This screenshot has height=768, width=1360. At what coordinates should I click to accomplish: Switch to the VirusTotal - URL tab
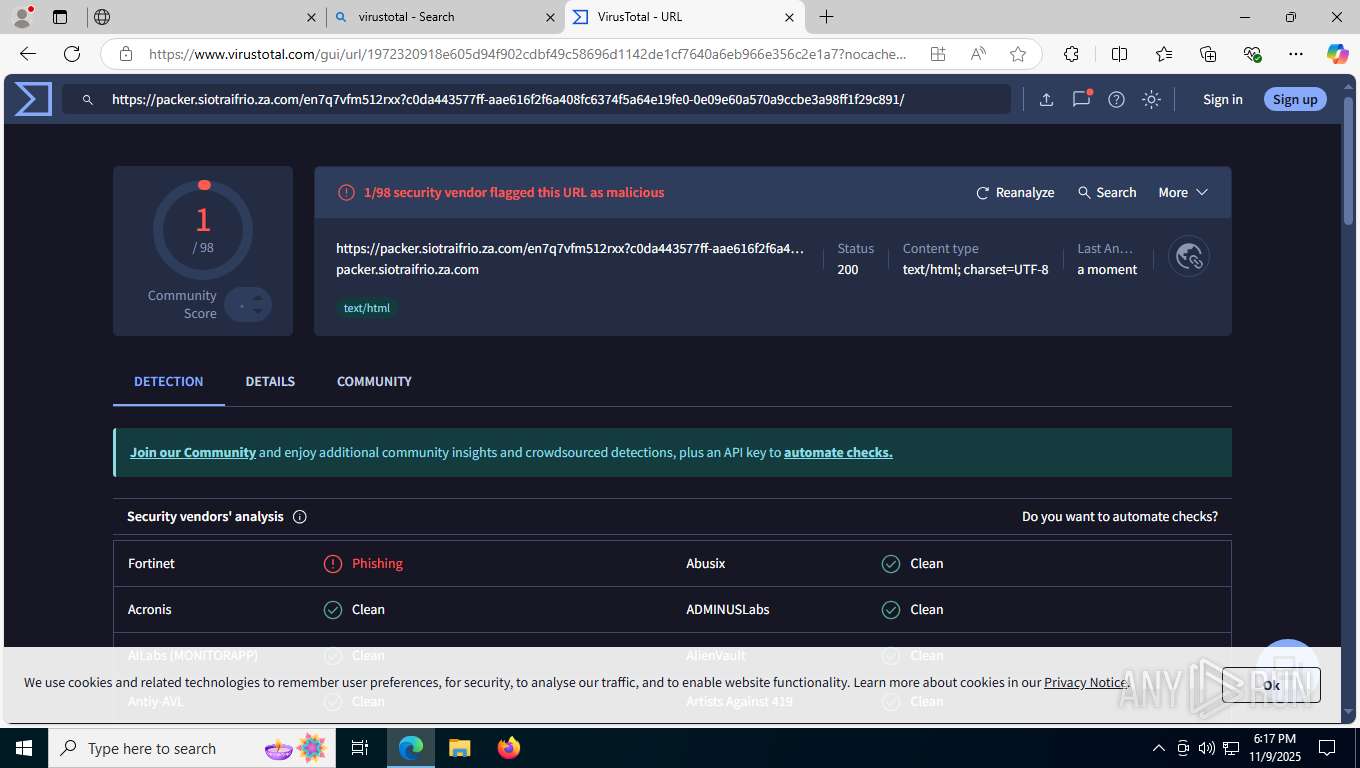(x=685, y=17)
